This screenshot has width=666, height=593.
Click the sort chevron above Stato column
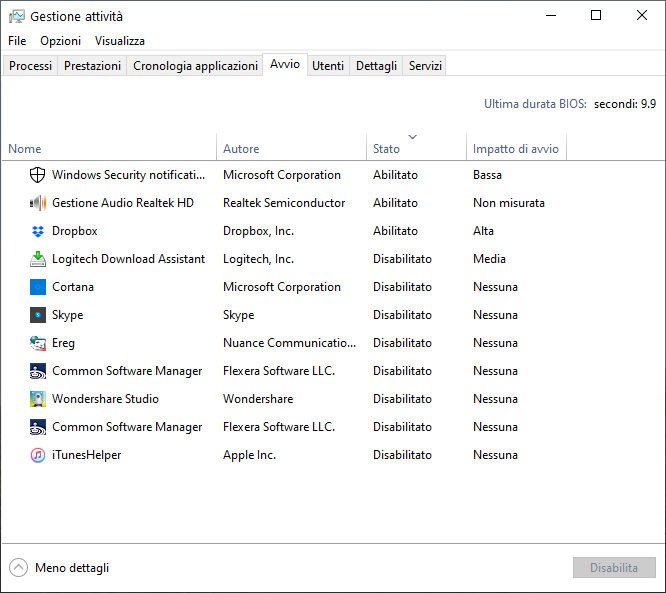tap(412, 137)
